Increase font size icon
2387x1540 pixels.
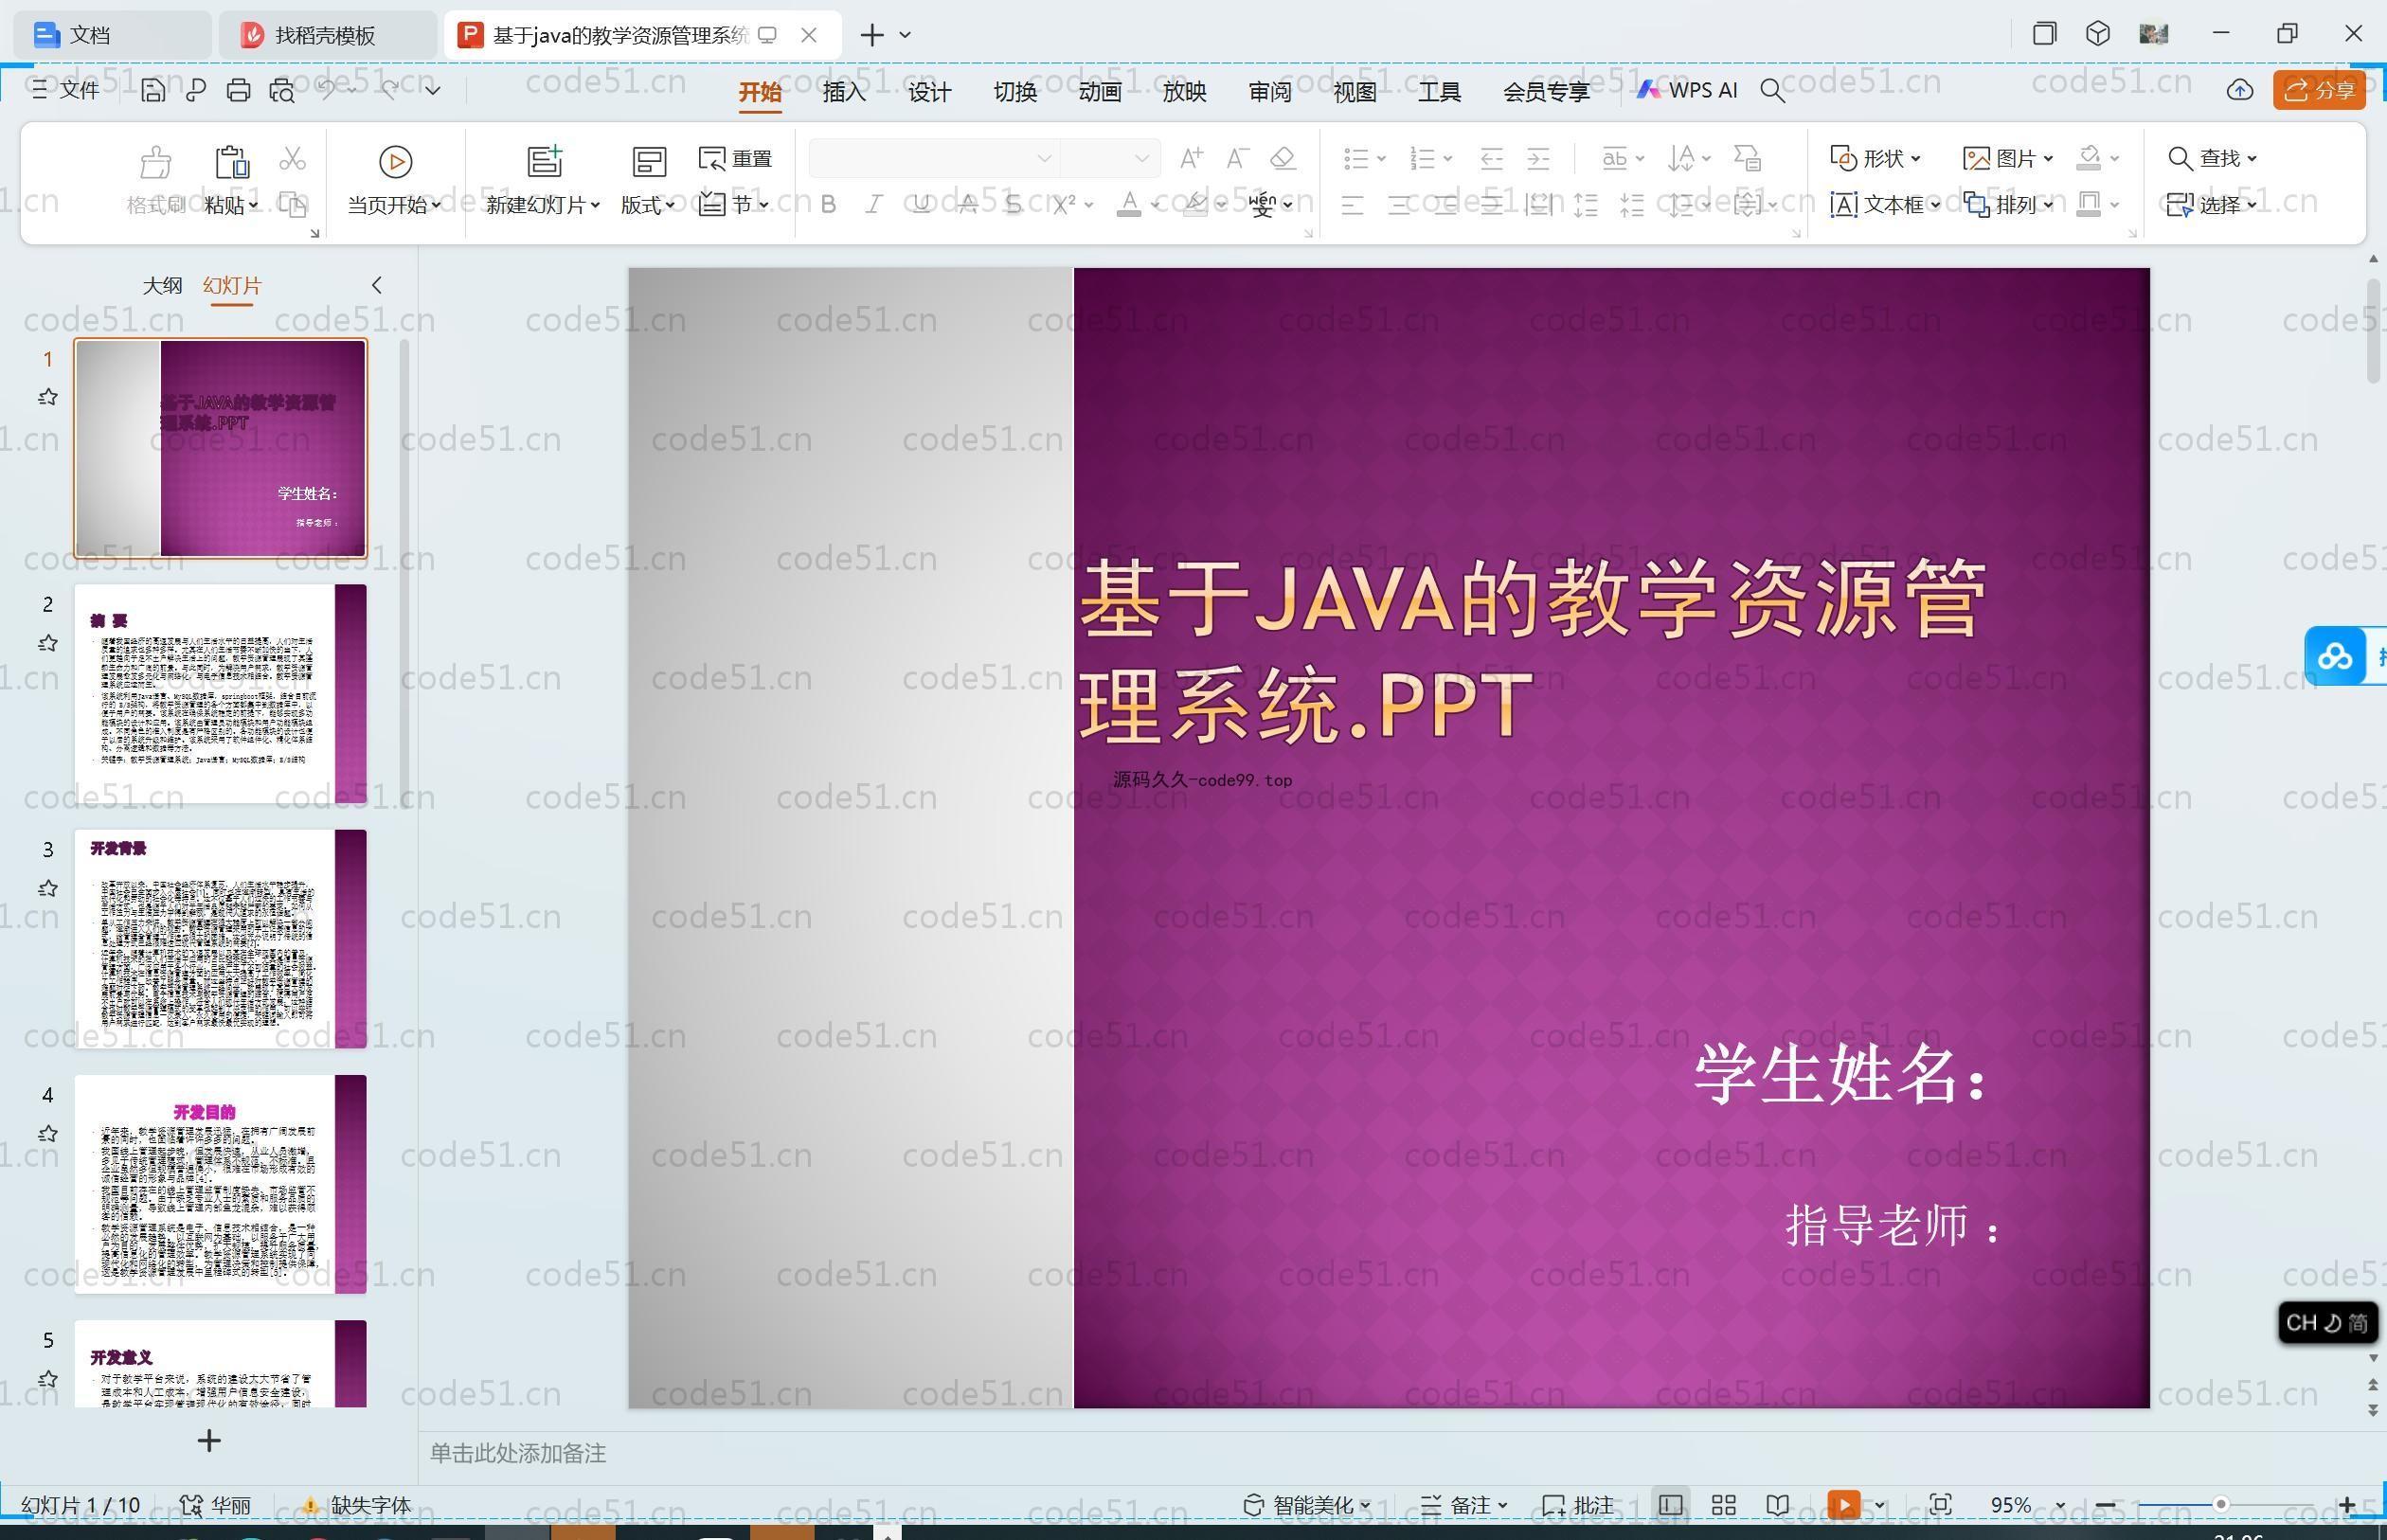click(x=1191, y=158)
